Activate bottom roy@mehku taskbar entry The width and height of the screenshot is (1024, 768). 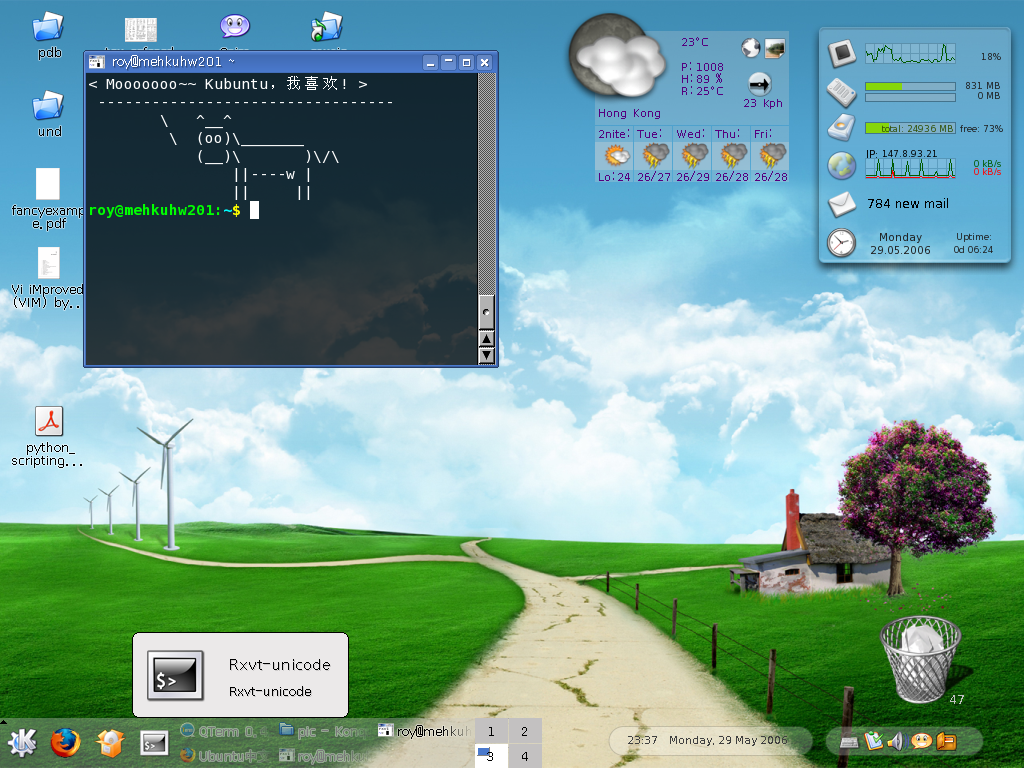point(322,756)
